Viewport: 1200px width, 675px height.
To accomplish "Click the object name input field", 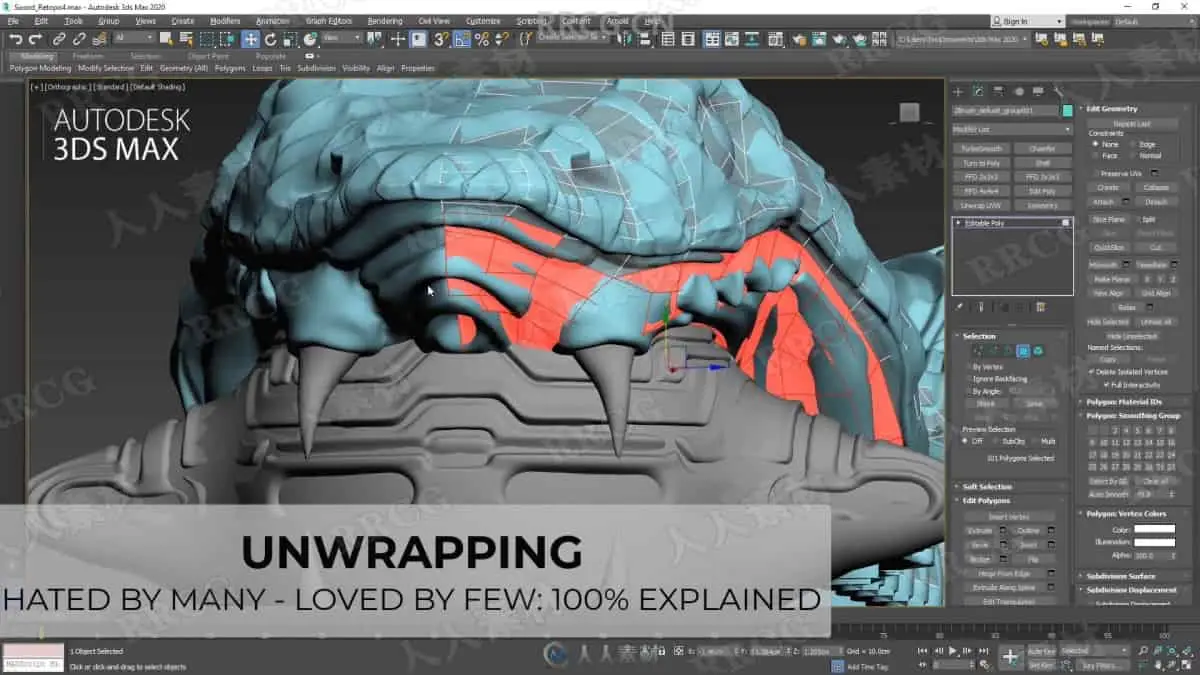I will (x=1006, y=111).
